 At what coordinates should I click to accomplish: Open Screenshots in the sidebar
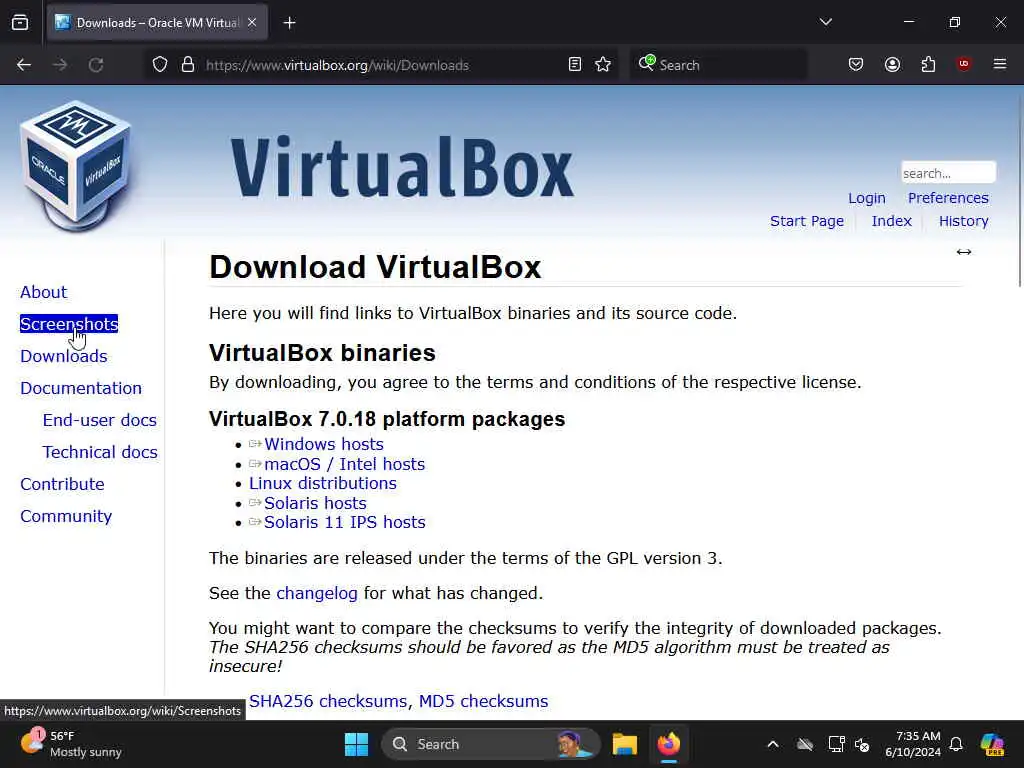click(69, 324)
